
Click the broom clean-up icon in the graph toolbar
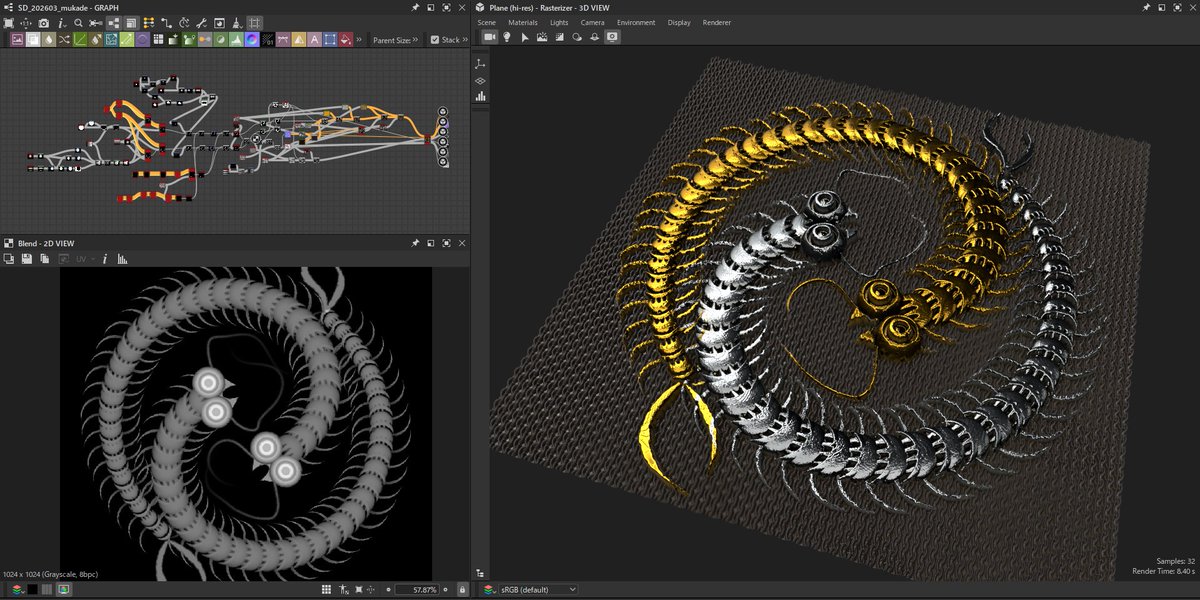click(x=236, y=23)
